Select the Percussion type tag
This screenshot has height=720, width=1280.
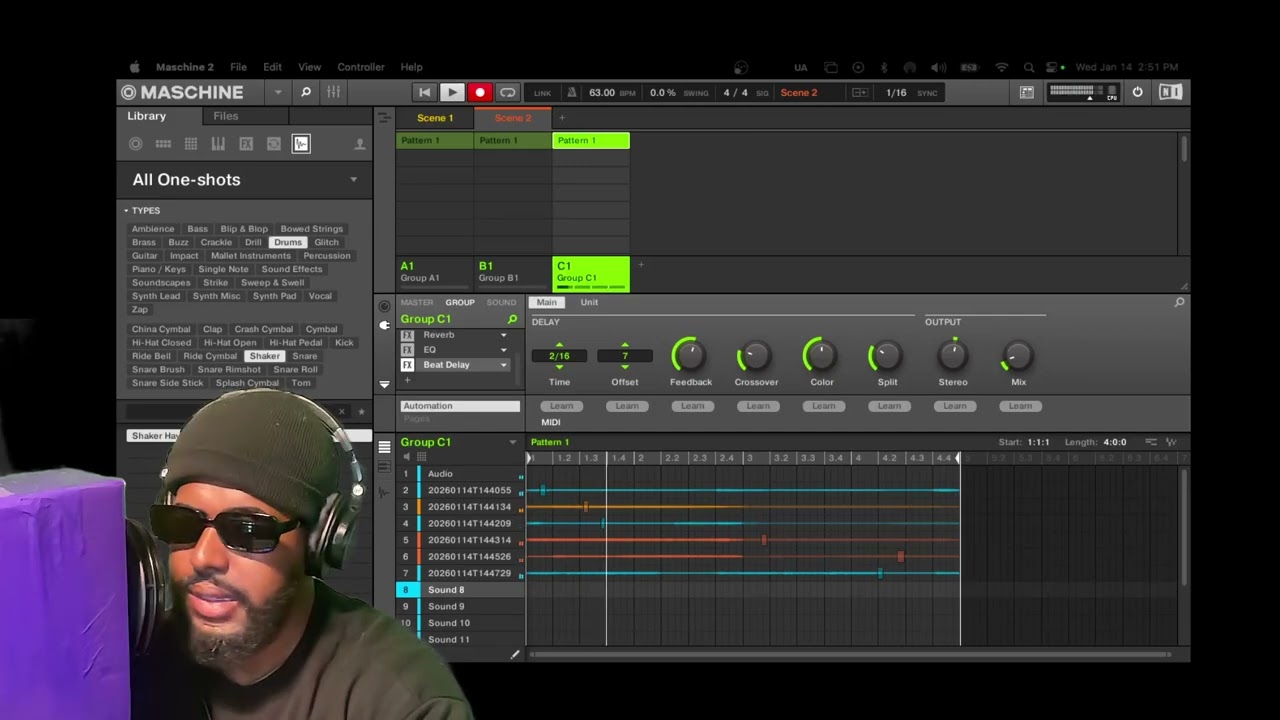[x=327, y=256]
